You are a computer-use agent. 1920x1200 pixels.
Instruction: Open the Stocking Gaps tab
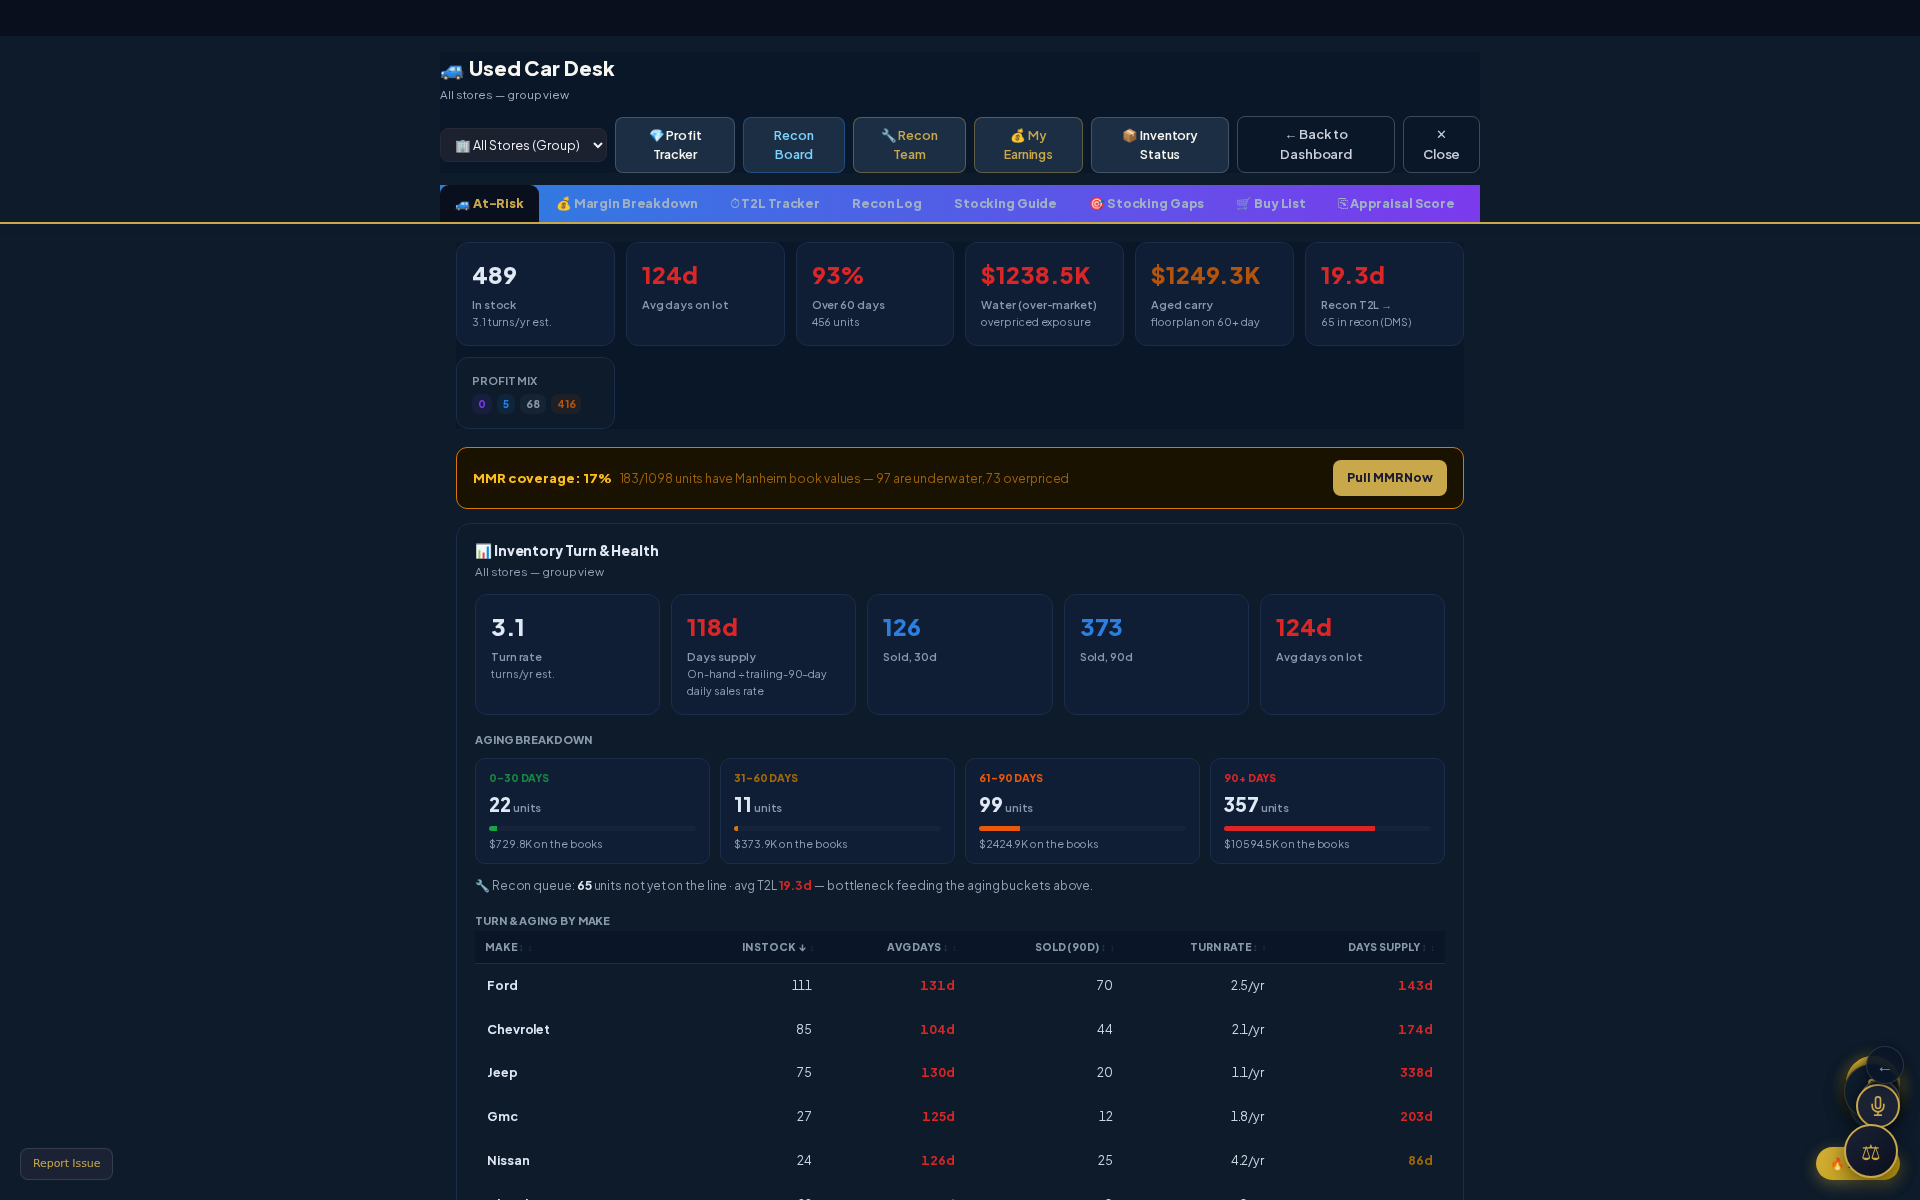(1146, 204)
